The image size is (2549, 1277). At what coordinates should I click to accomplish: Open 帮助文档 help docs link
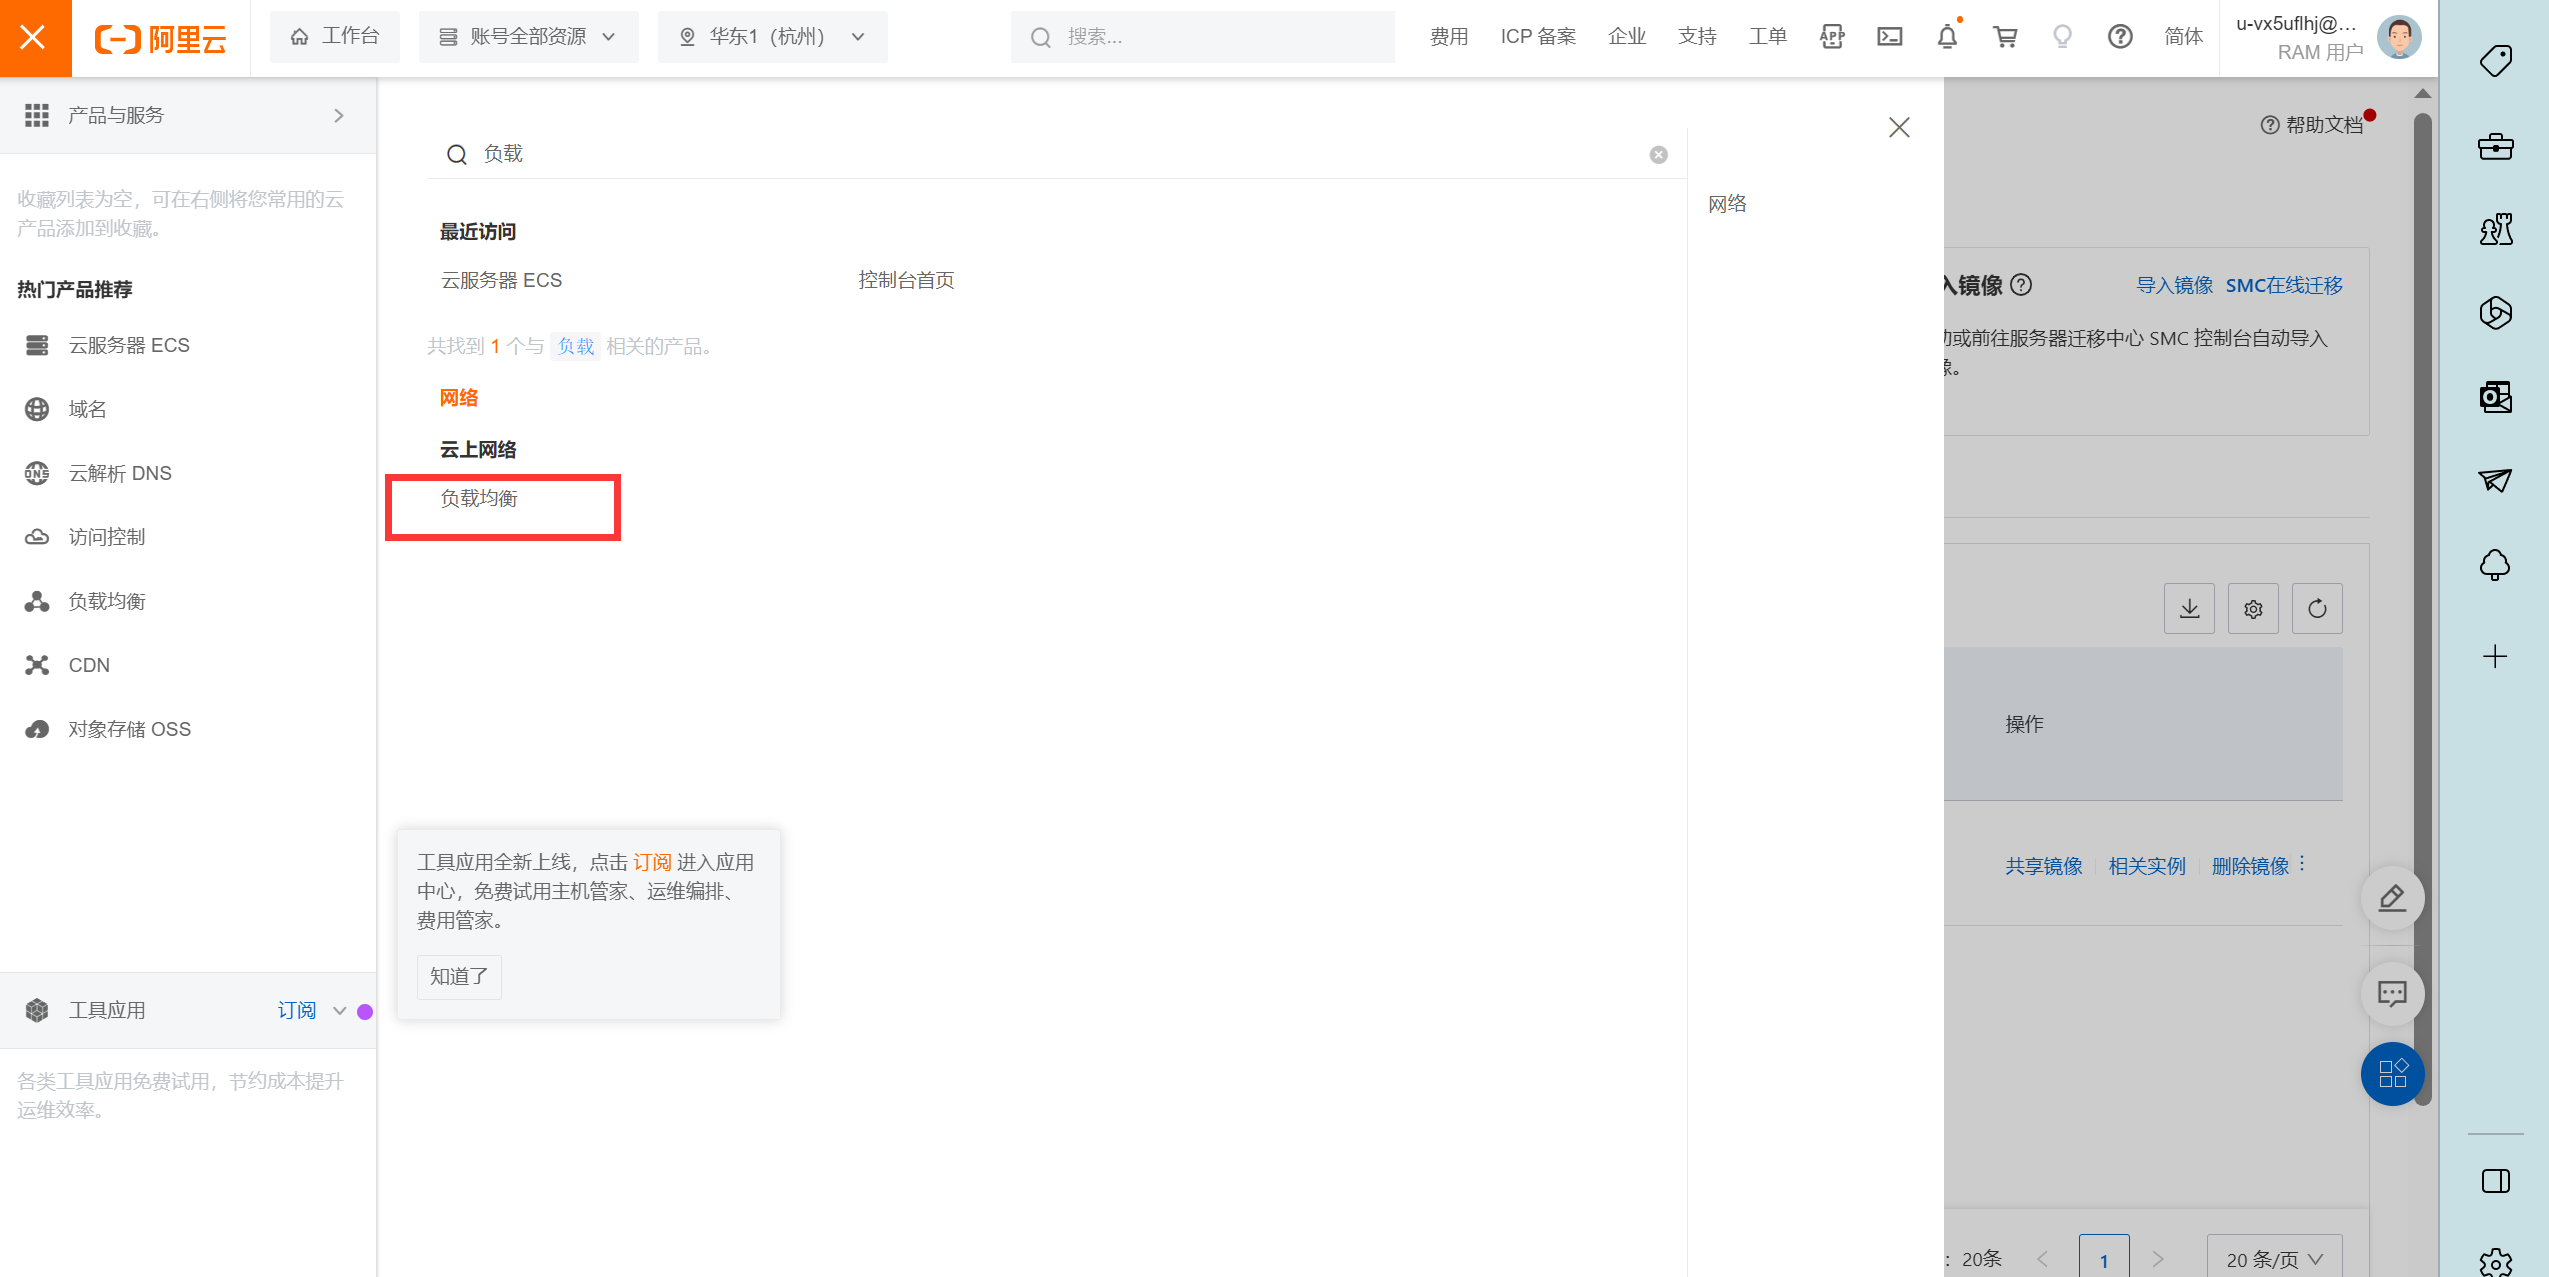tap(2312, 125)
